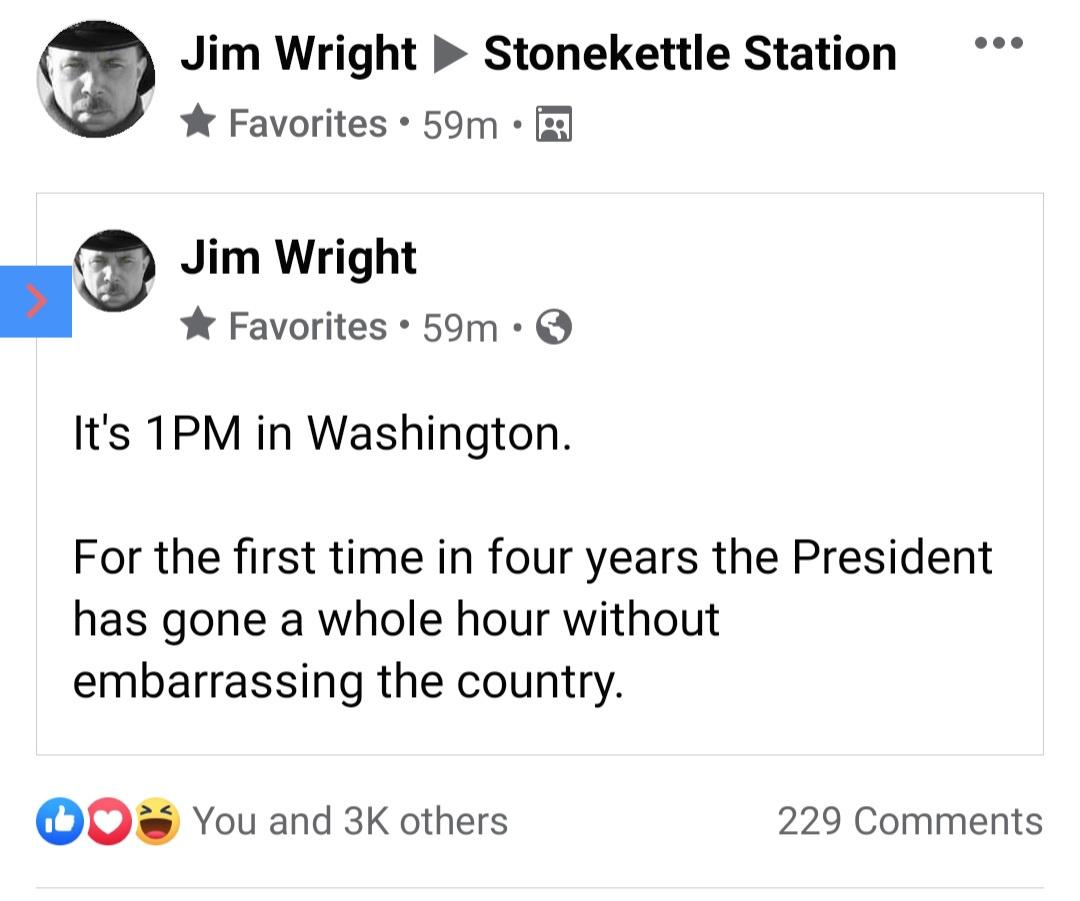Screen dimensions: 1080x901
Task: Click the large Jim Wright profile picture
Action: pyautogui.click(x=96, y=78)
